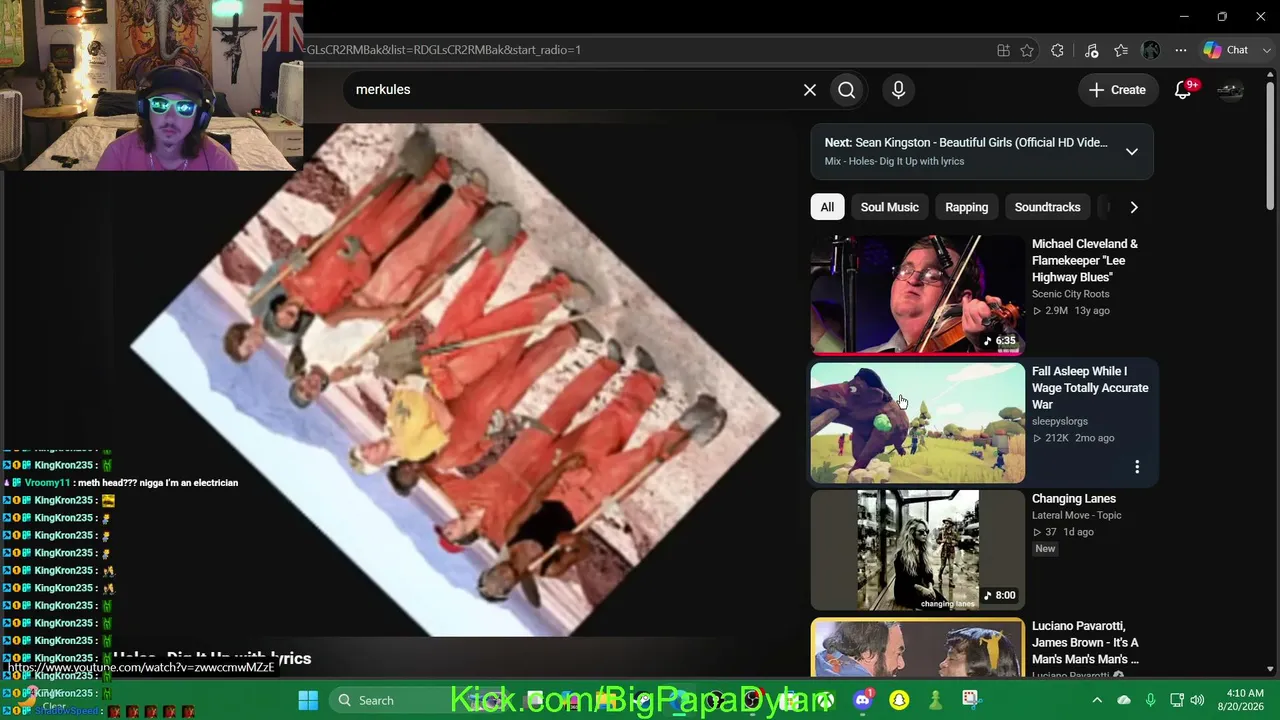The width and height of the screenshot is (1280, 720).
Task: Click the YouTube search box
Action: point(575,90)
